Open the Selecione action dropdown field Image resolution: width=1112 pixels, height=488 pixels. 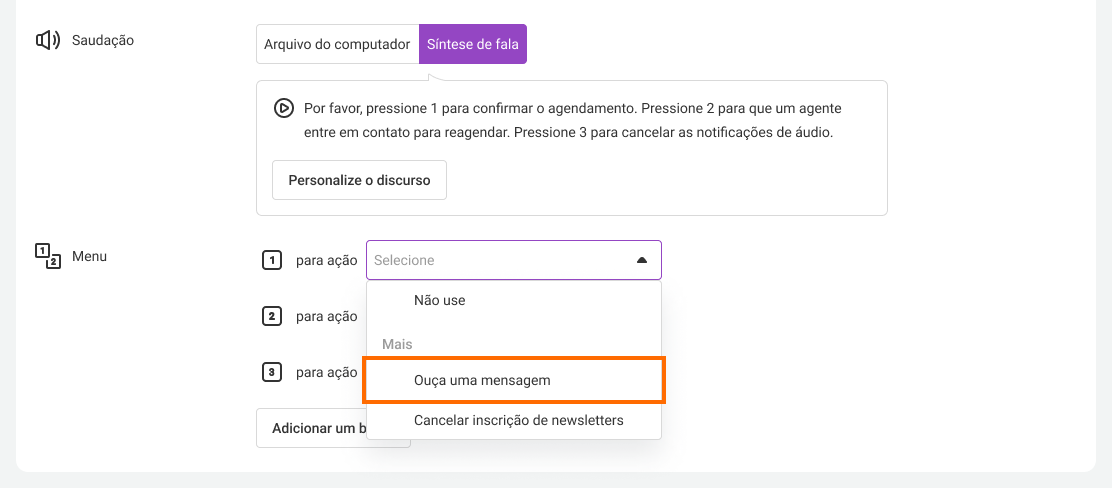513,260
